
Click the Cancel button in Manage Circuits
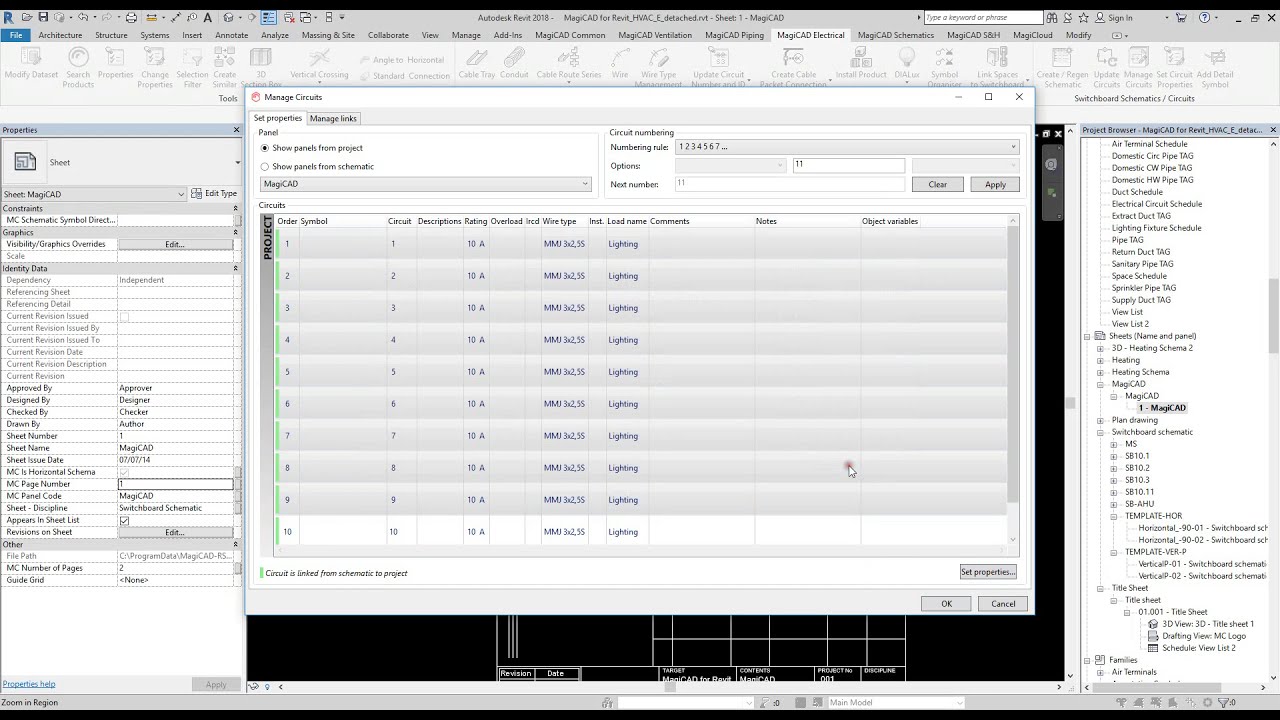[x=1003, y=603]
